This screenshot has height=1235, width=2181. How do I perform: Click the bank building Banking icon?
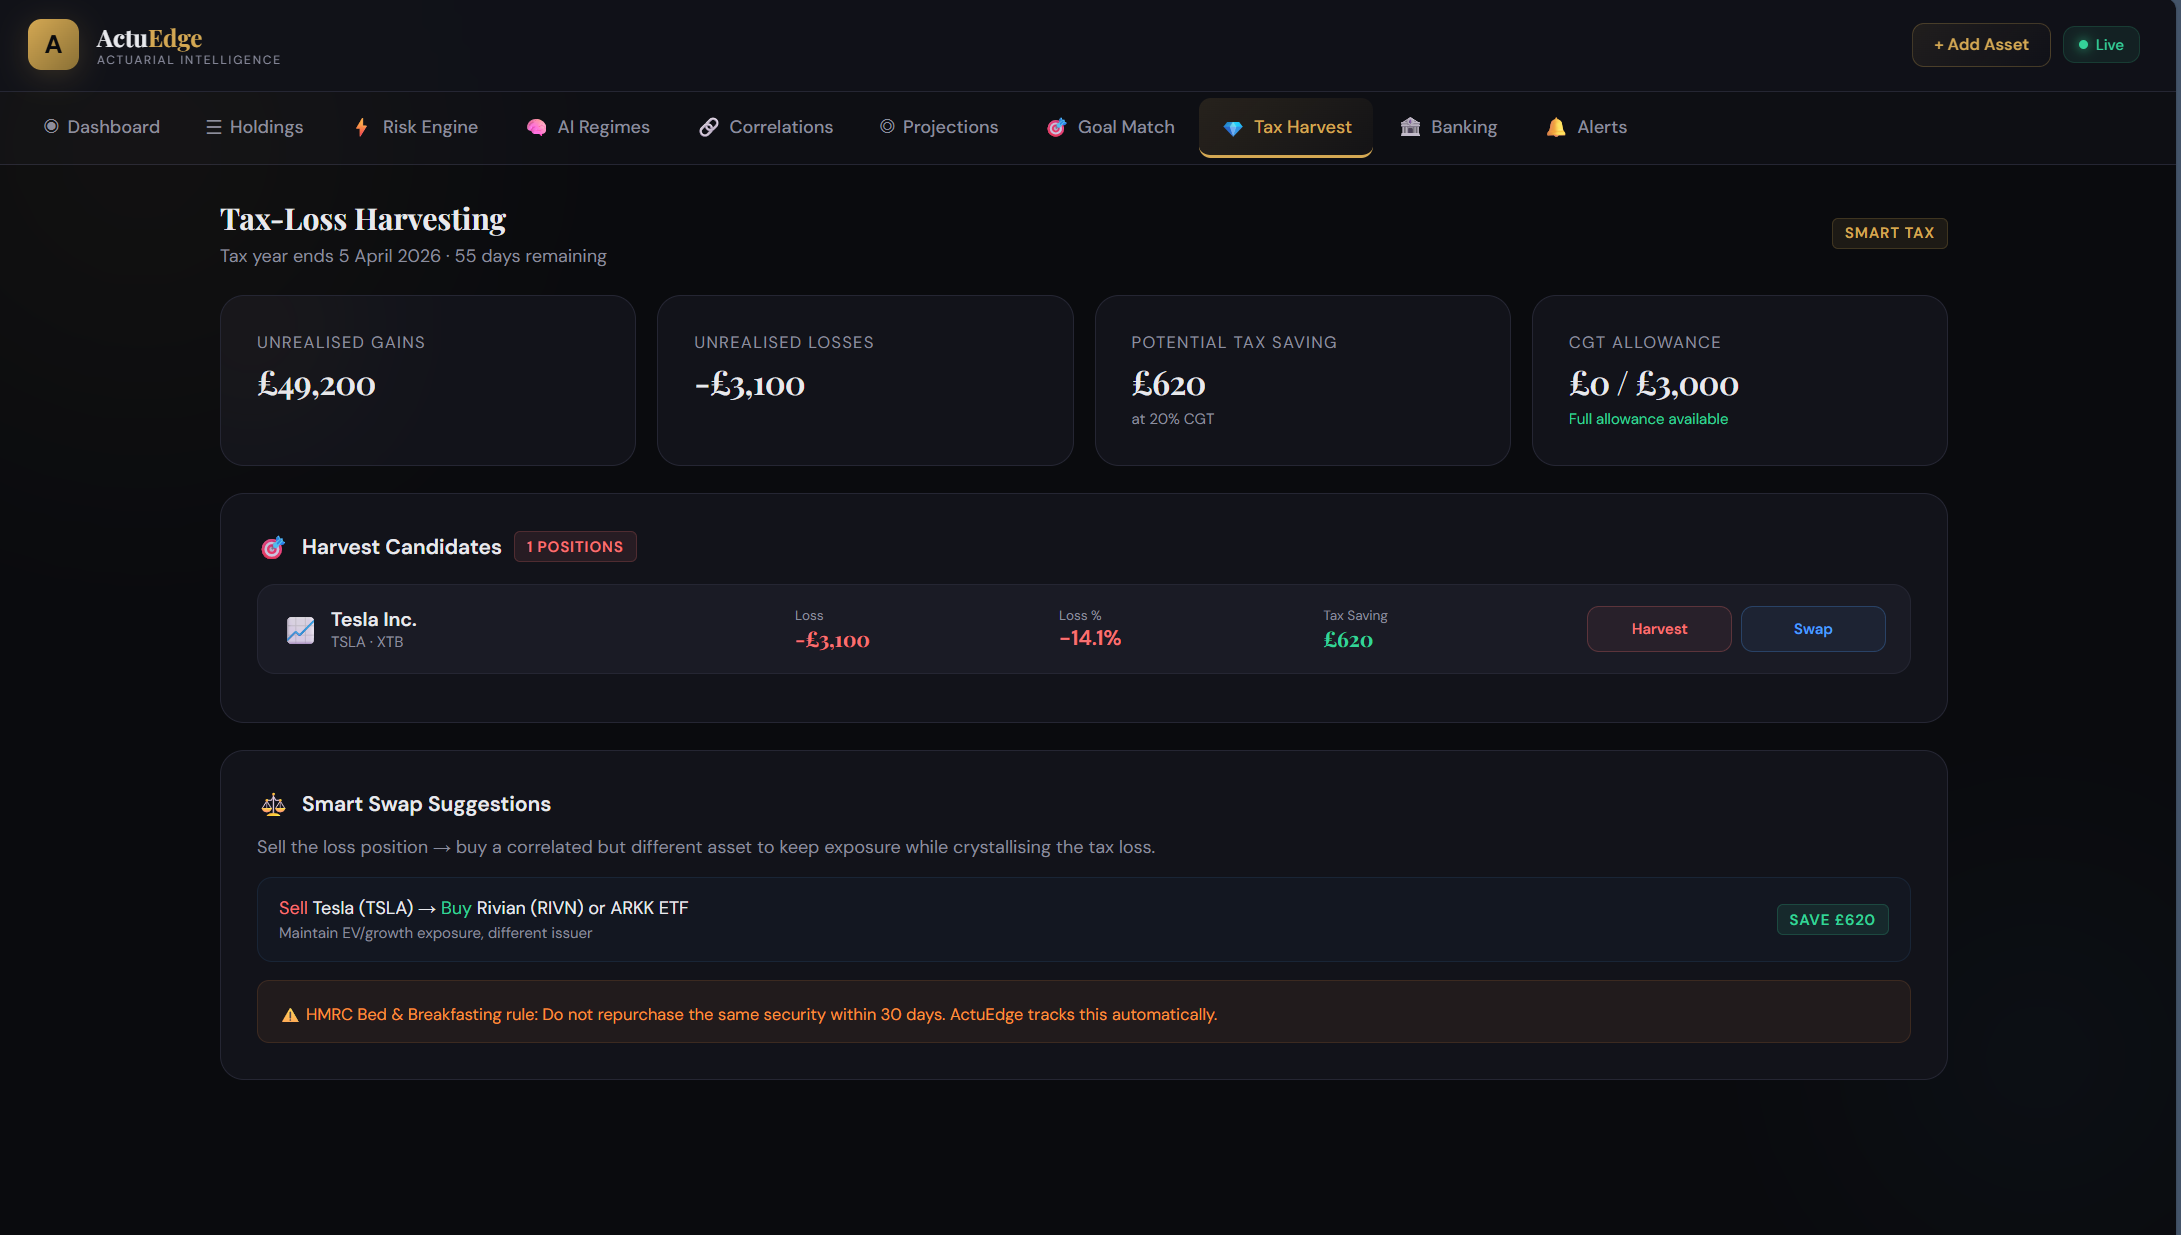coord(1410,127)
